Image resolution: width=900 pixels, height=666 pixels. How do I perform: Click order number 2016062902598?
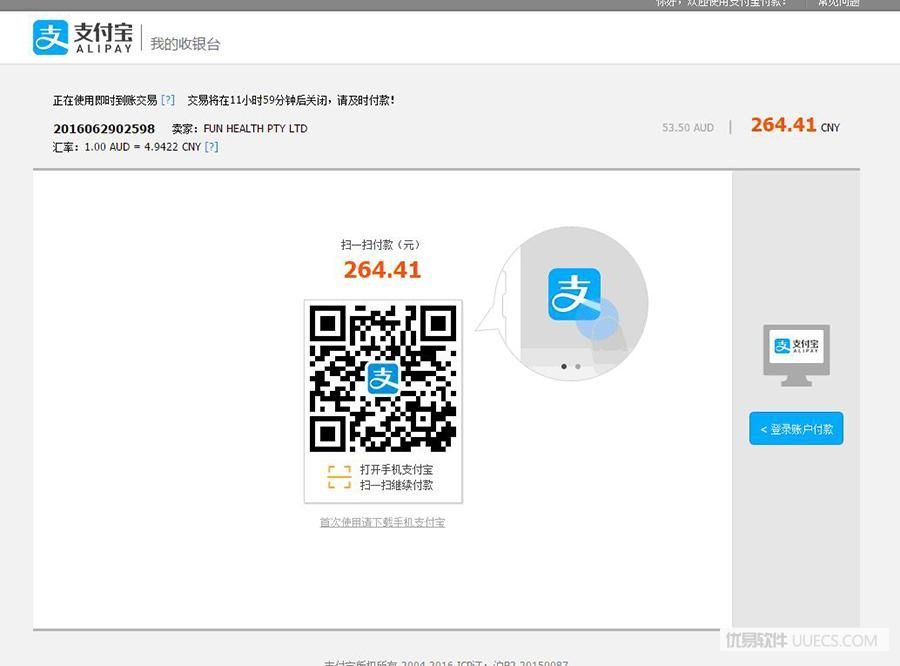tap(104, 129)
